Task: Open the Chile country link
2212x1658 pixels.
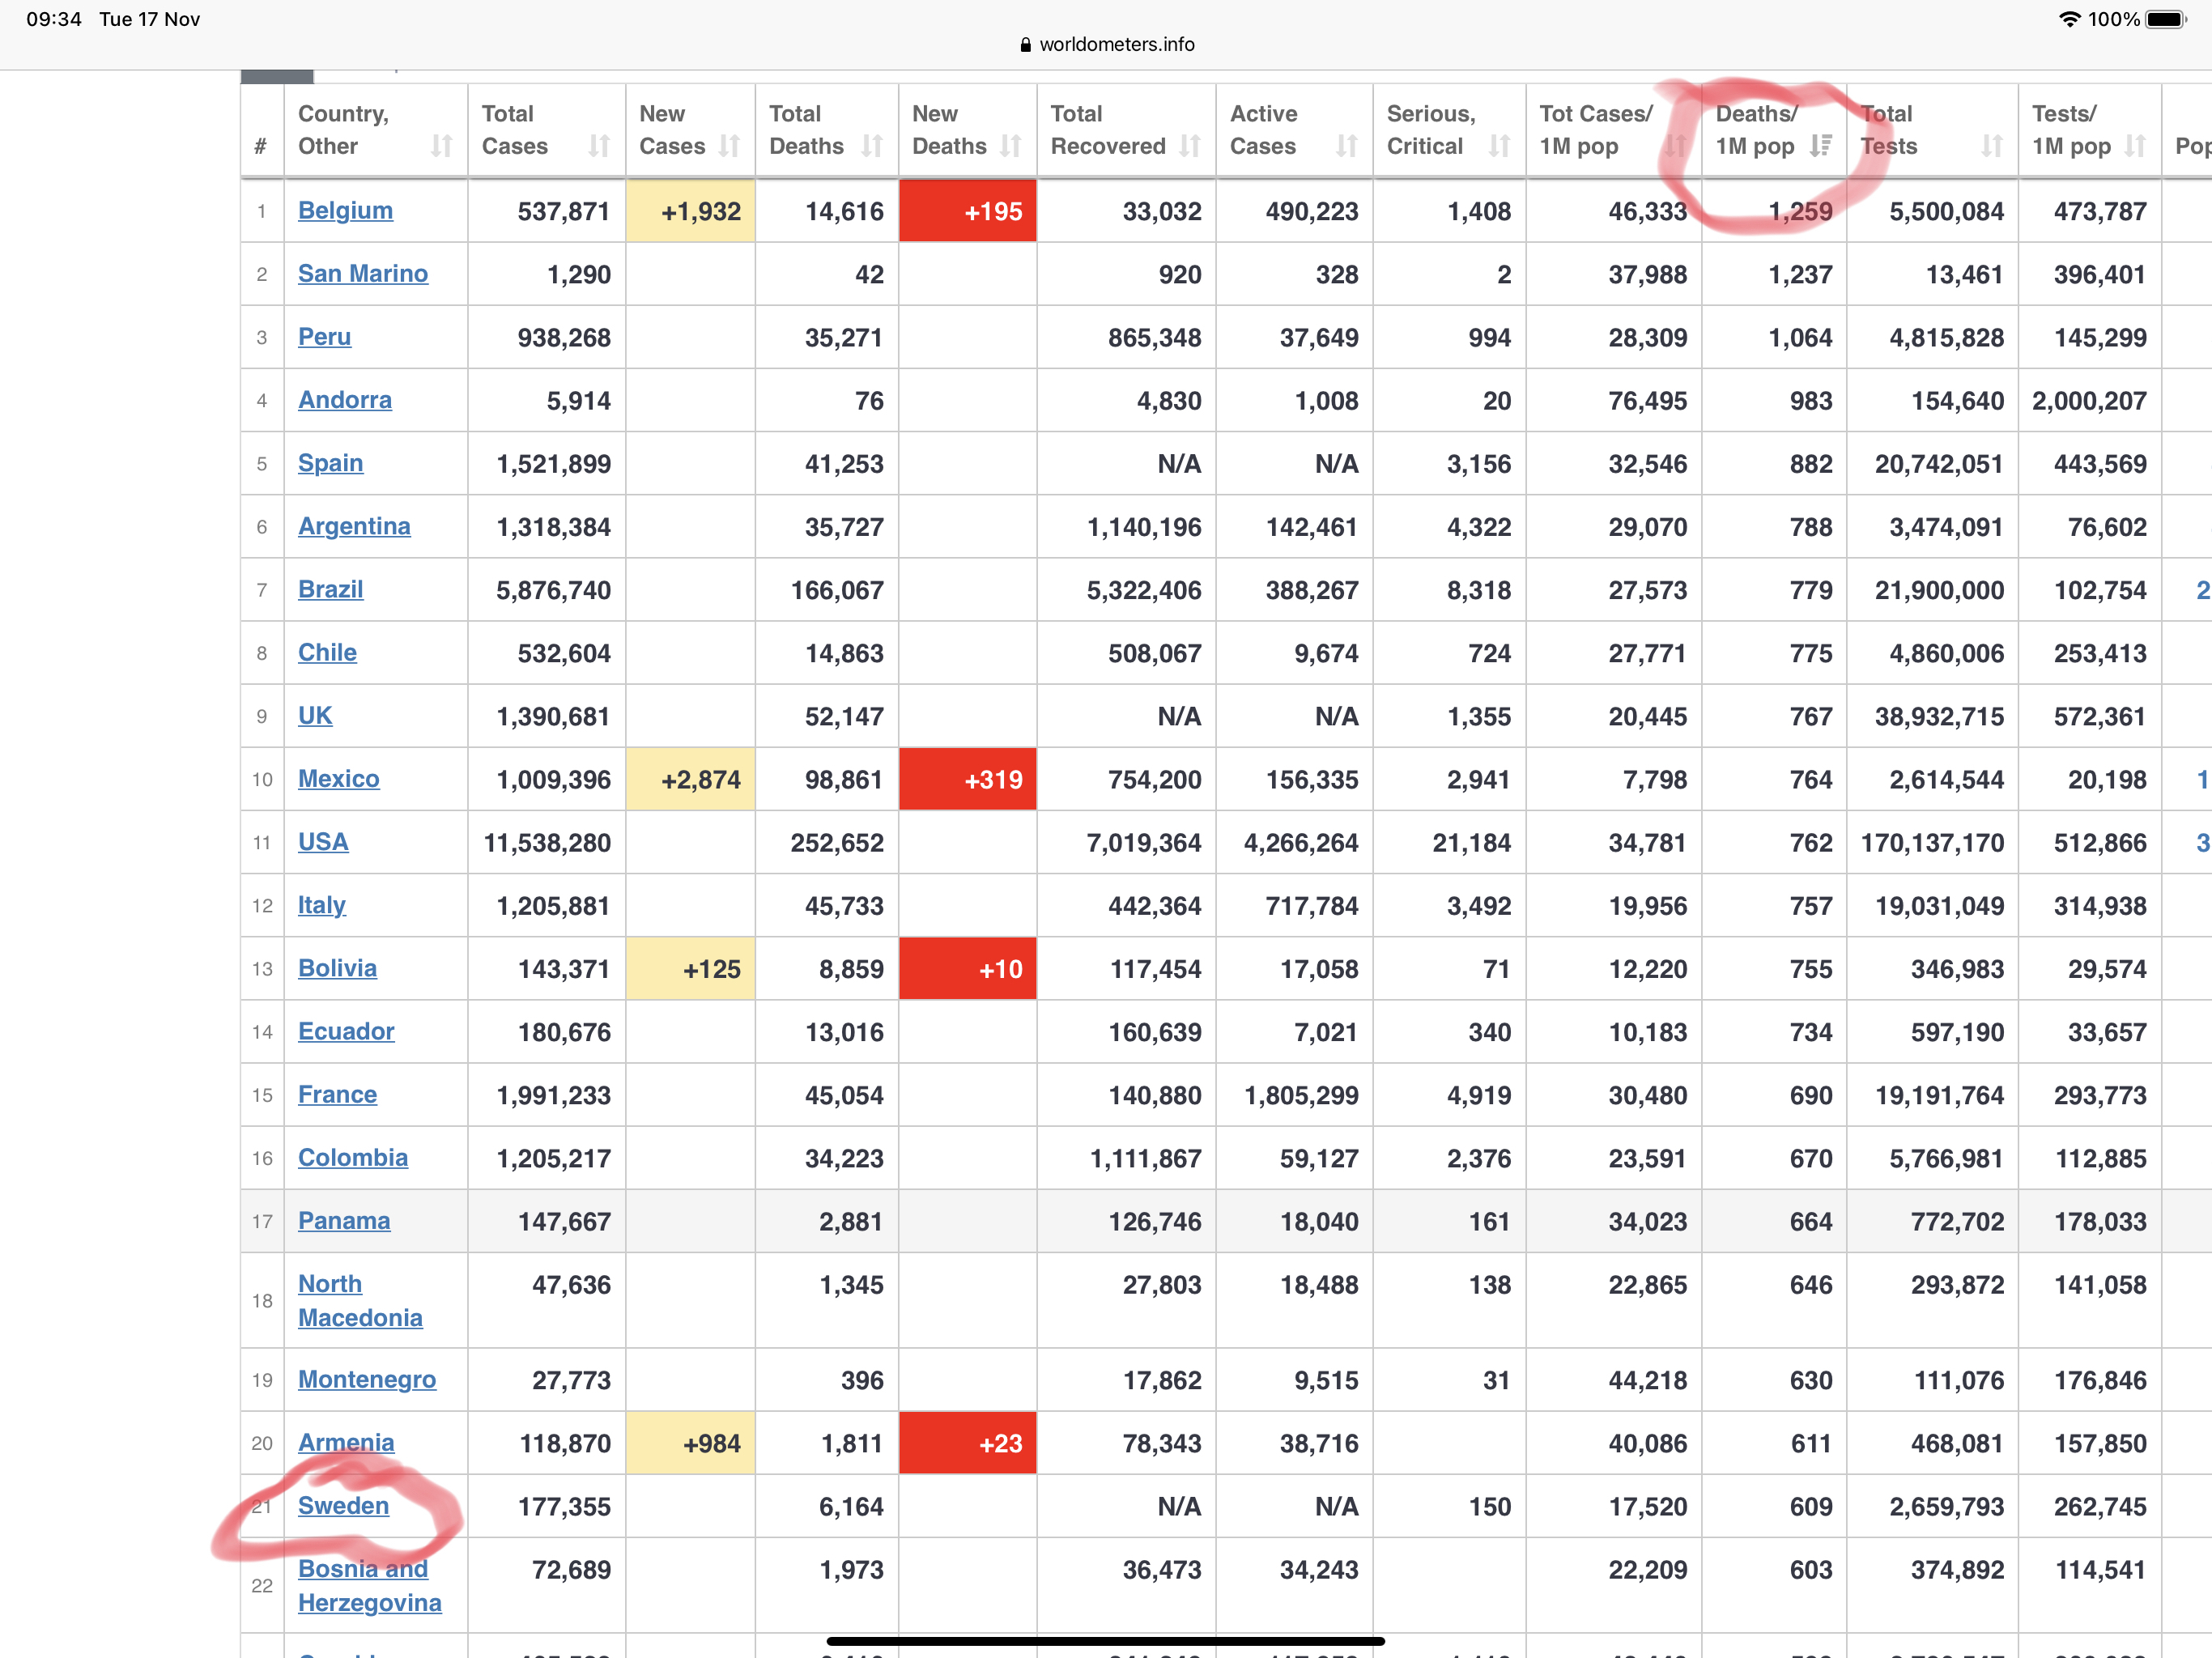Action: click(327, 652)
